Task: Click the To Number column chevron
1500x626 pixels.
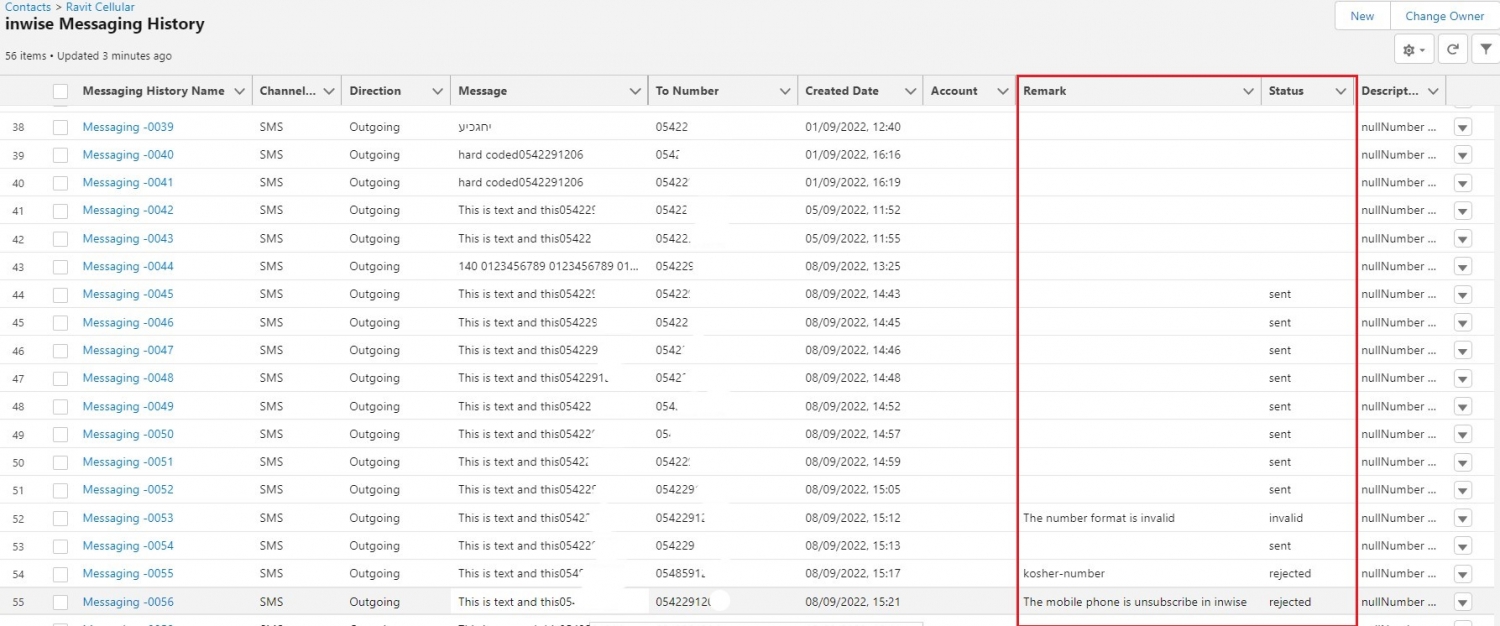Action: click(x=785, y=90)
